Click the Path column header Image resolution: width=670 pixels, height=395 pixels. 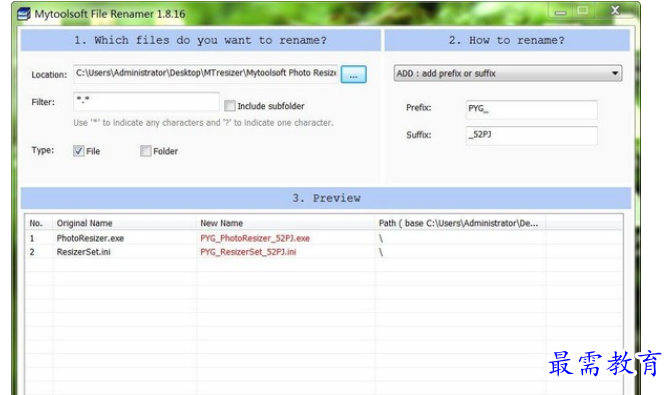pos(460,223)
